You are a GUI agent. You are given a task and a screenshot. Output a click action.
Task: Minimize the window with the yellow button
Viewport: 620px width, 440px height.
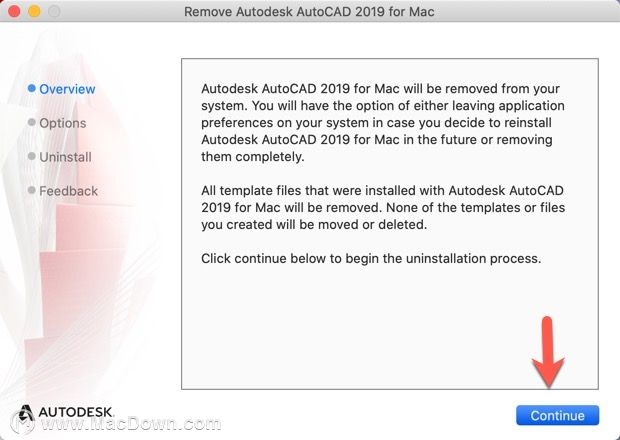34,11
